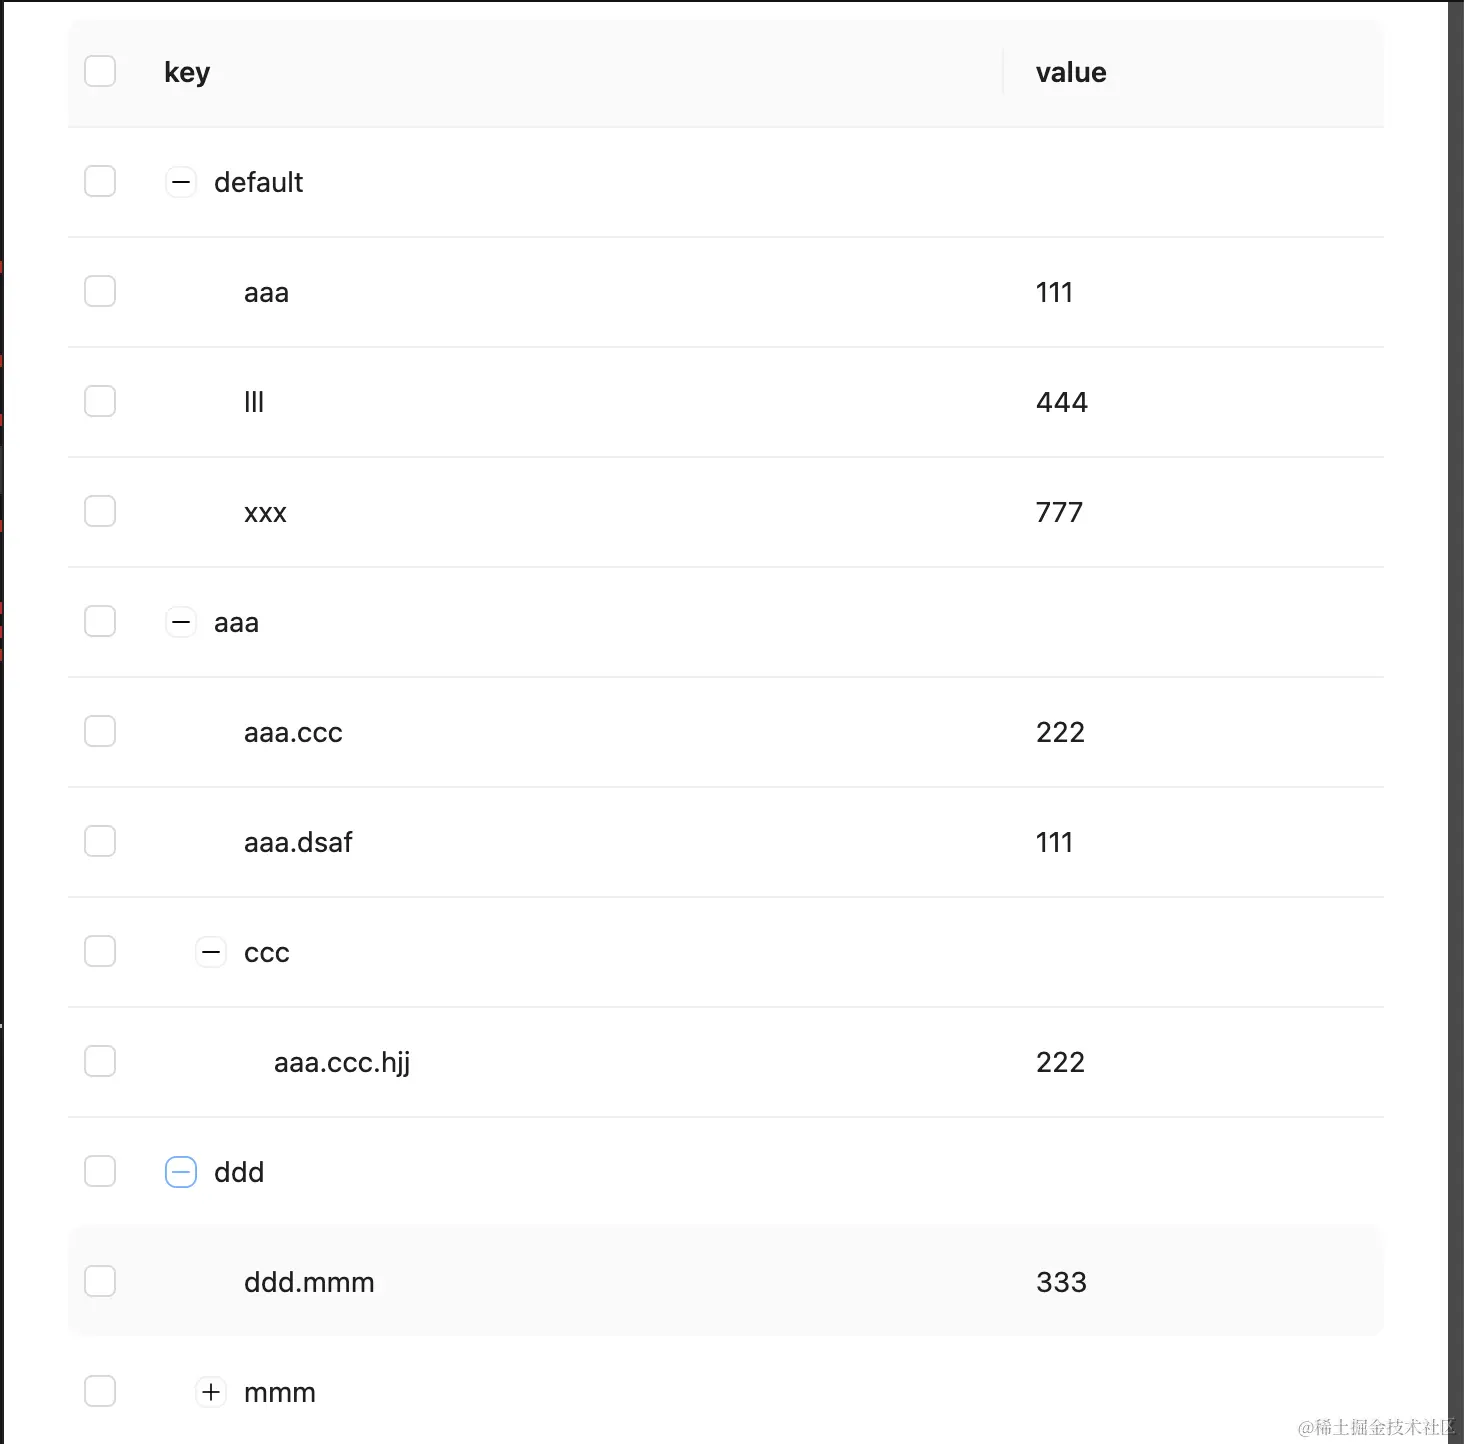Viewport: 1464px width, 1444px height.
Task: Tick the checkbox for row xxx
Action: 100,512
